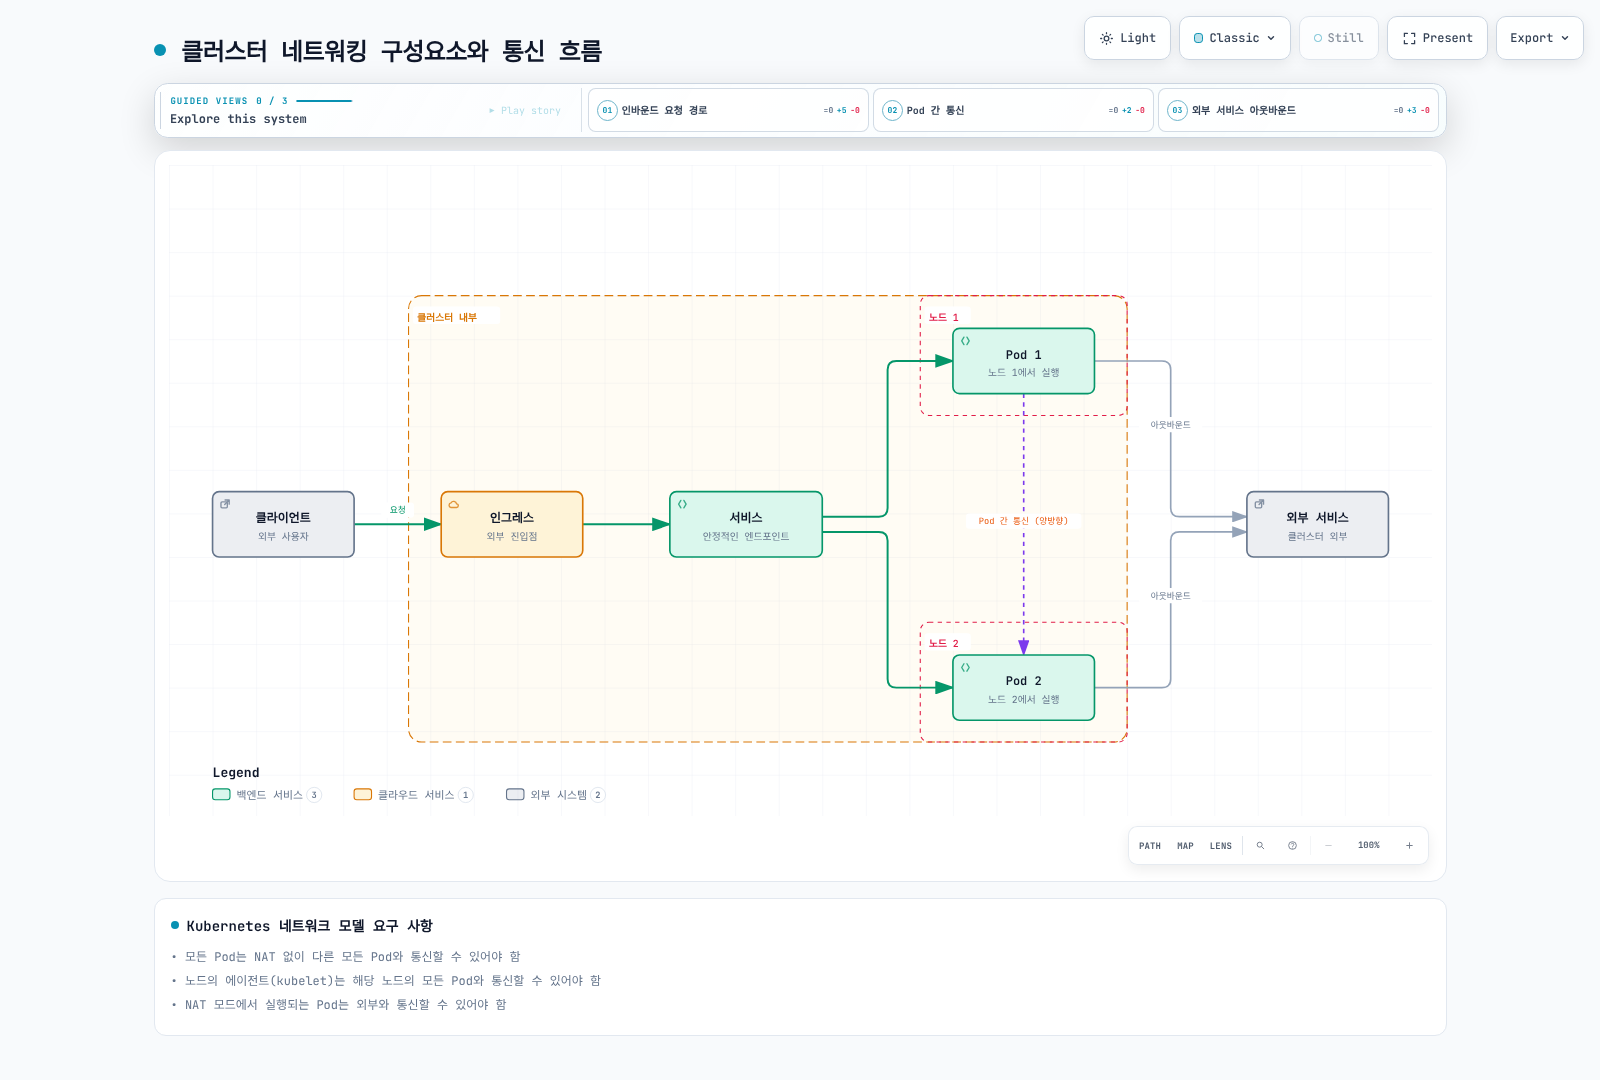
Task: Click the 요청 edge label
Action: pos(398,510)
